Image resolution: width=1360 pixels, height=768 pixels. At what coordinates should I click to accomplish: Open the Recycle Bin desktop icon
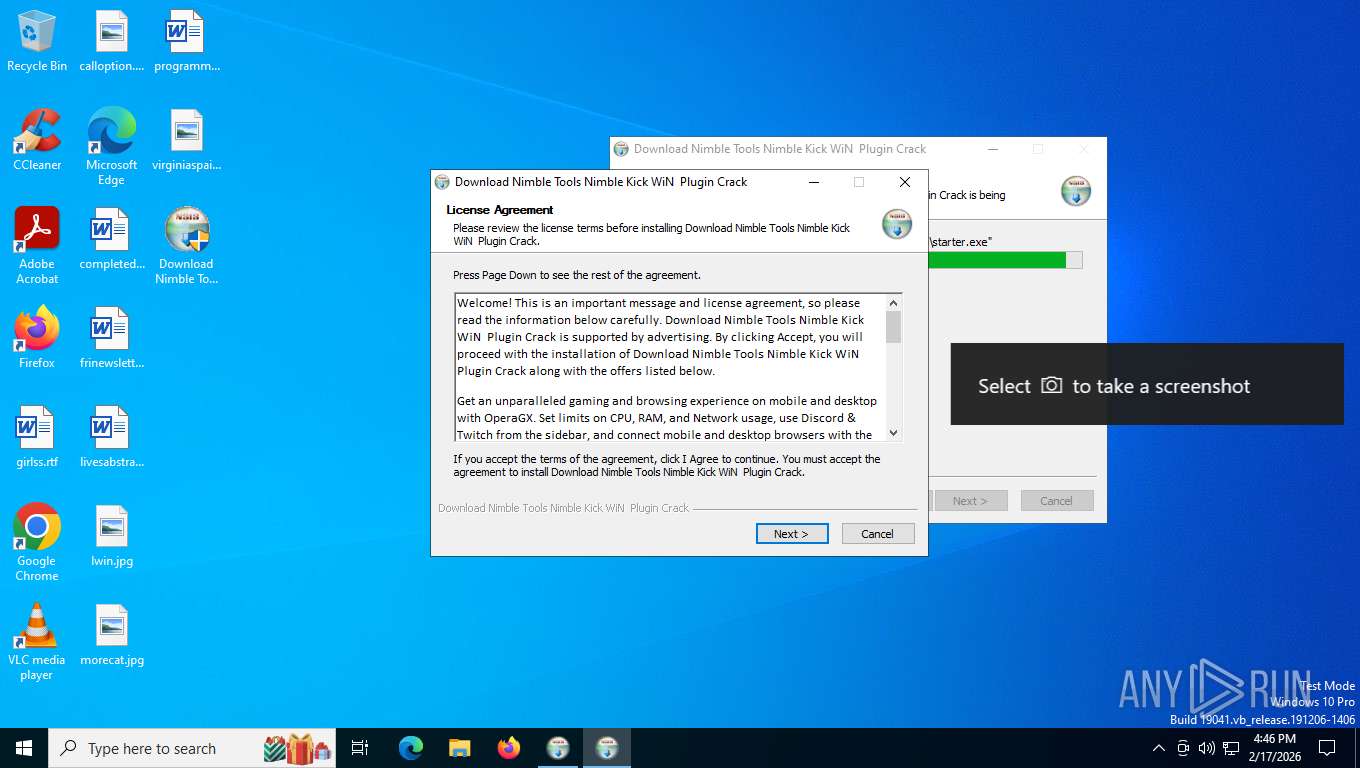coord(37,41)
